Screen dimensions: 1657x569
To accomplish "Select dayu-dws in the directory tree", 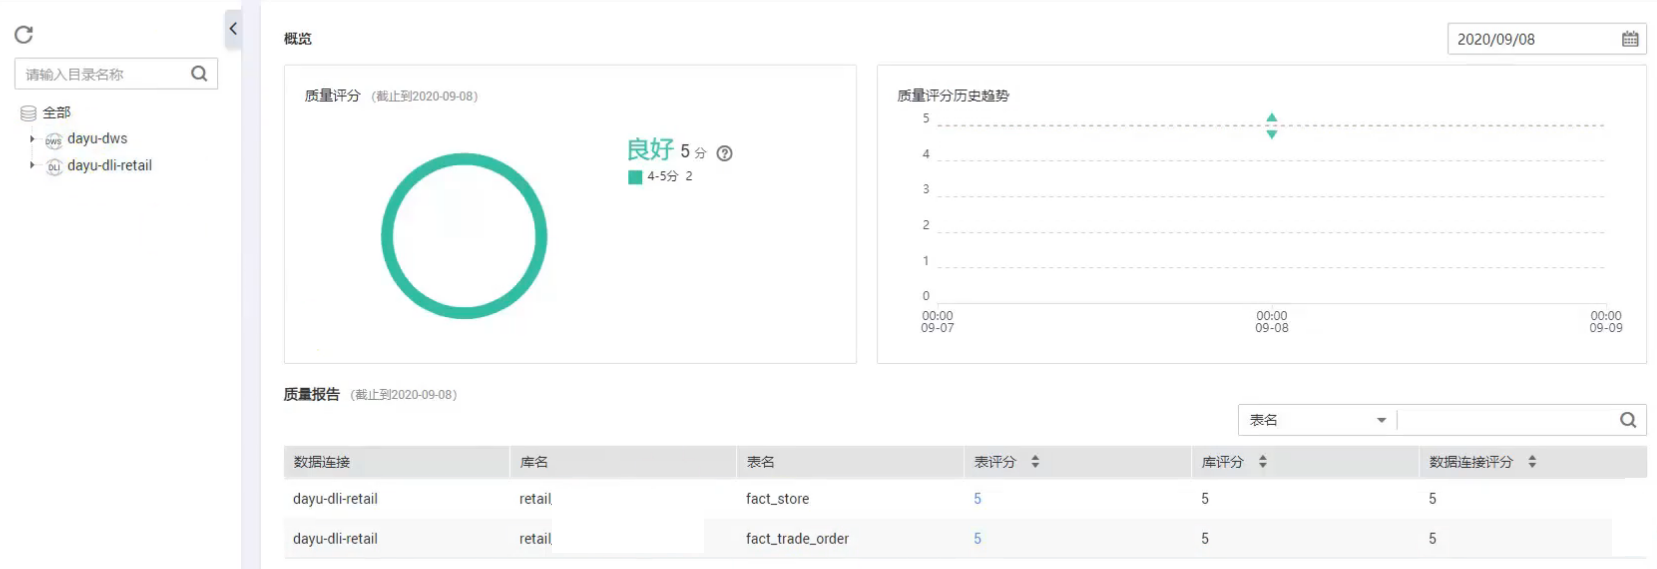I will [97, 139].
